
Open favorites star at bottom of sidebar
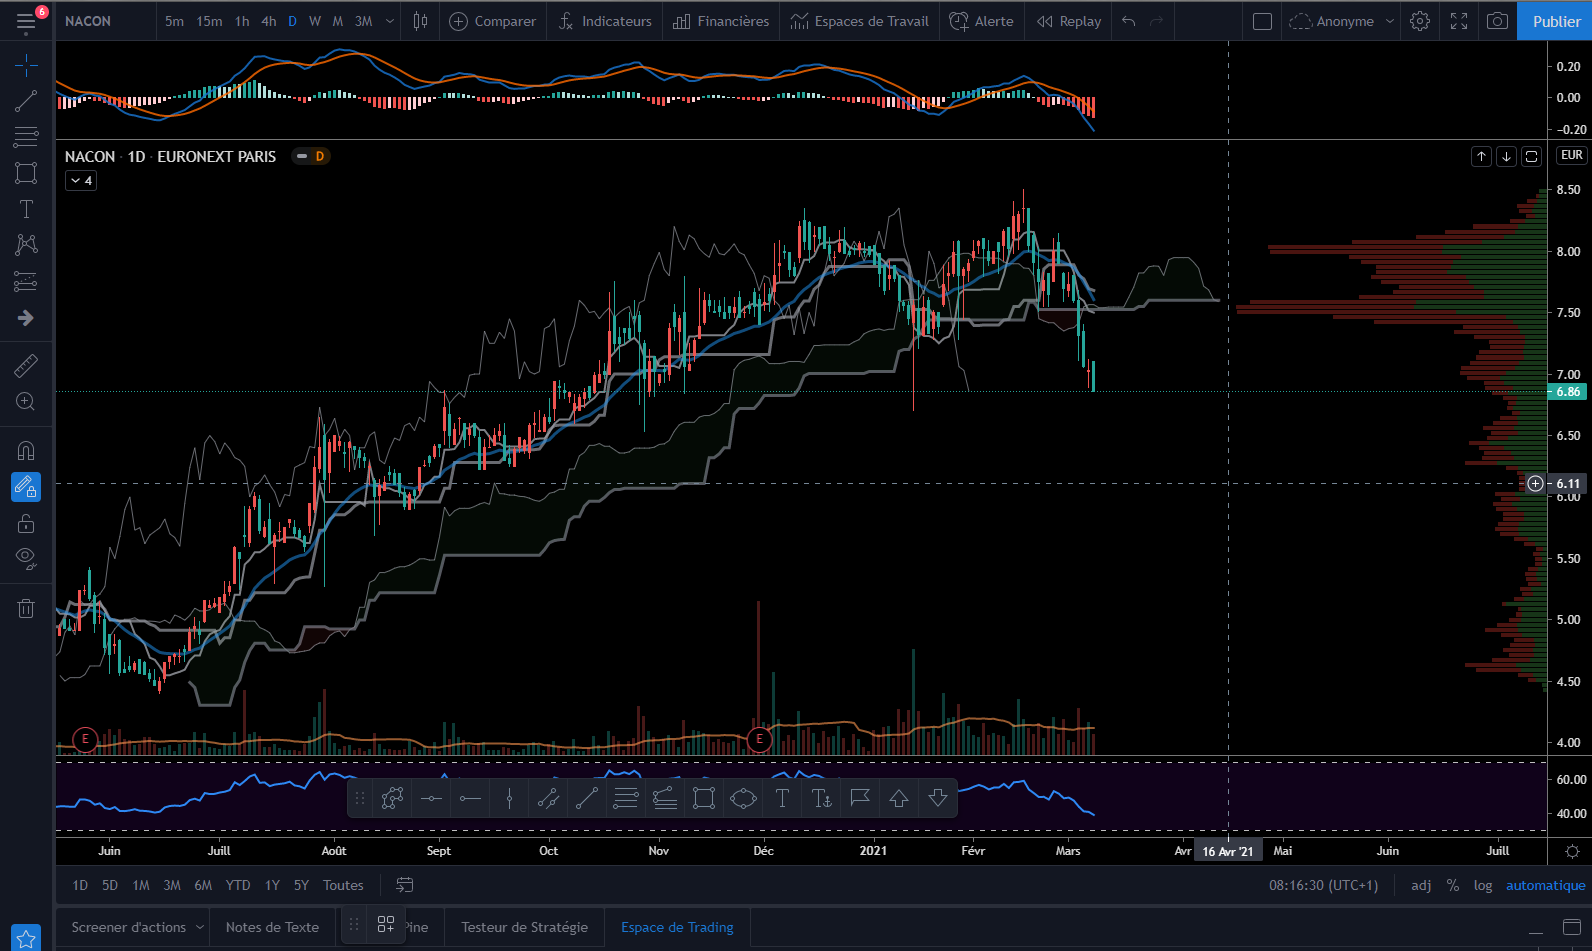[26, 938]
